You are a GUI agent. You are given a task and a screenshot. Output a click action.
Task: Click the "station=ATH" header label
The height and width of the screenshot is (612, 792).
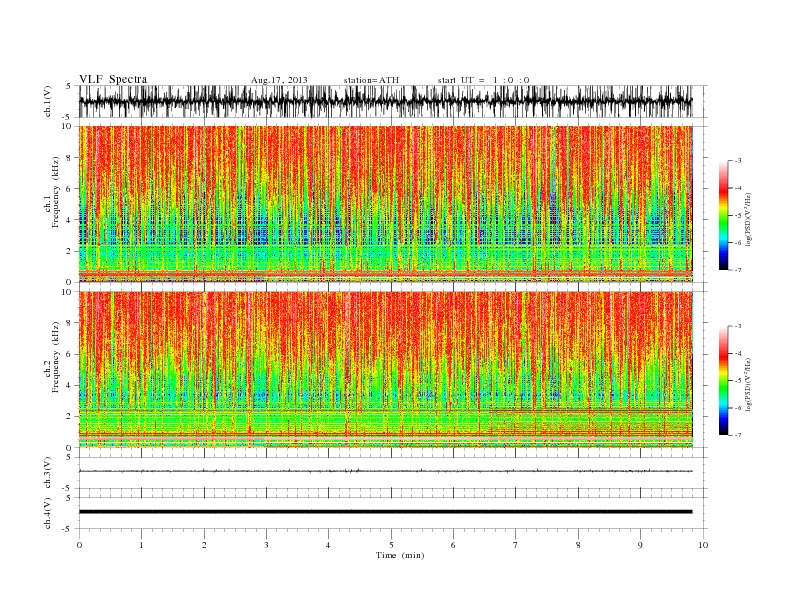point(371,80)
